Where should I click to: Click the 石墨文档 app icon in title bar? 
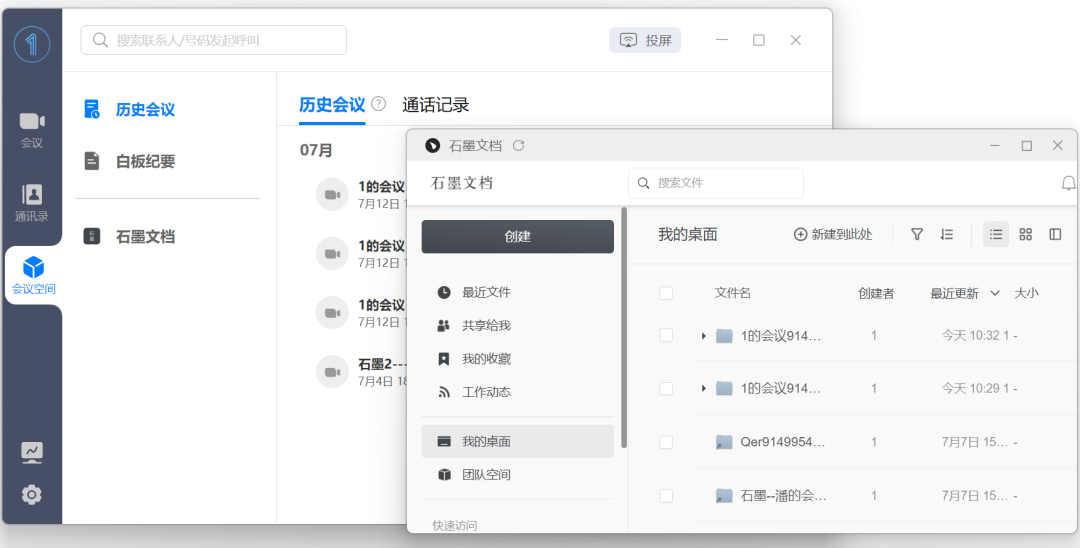pos(432,145)
